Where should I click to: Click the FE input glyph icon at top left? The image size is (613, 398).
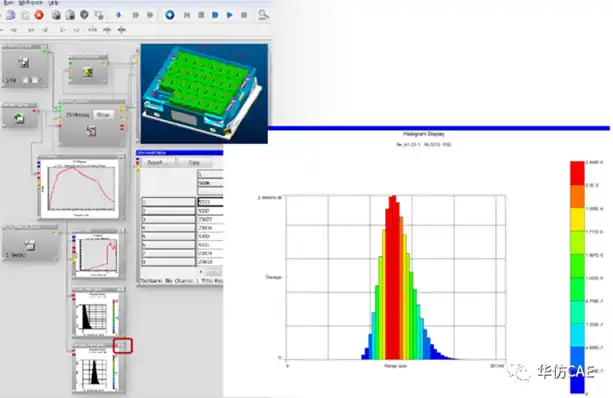(23, 63)
